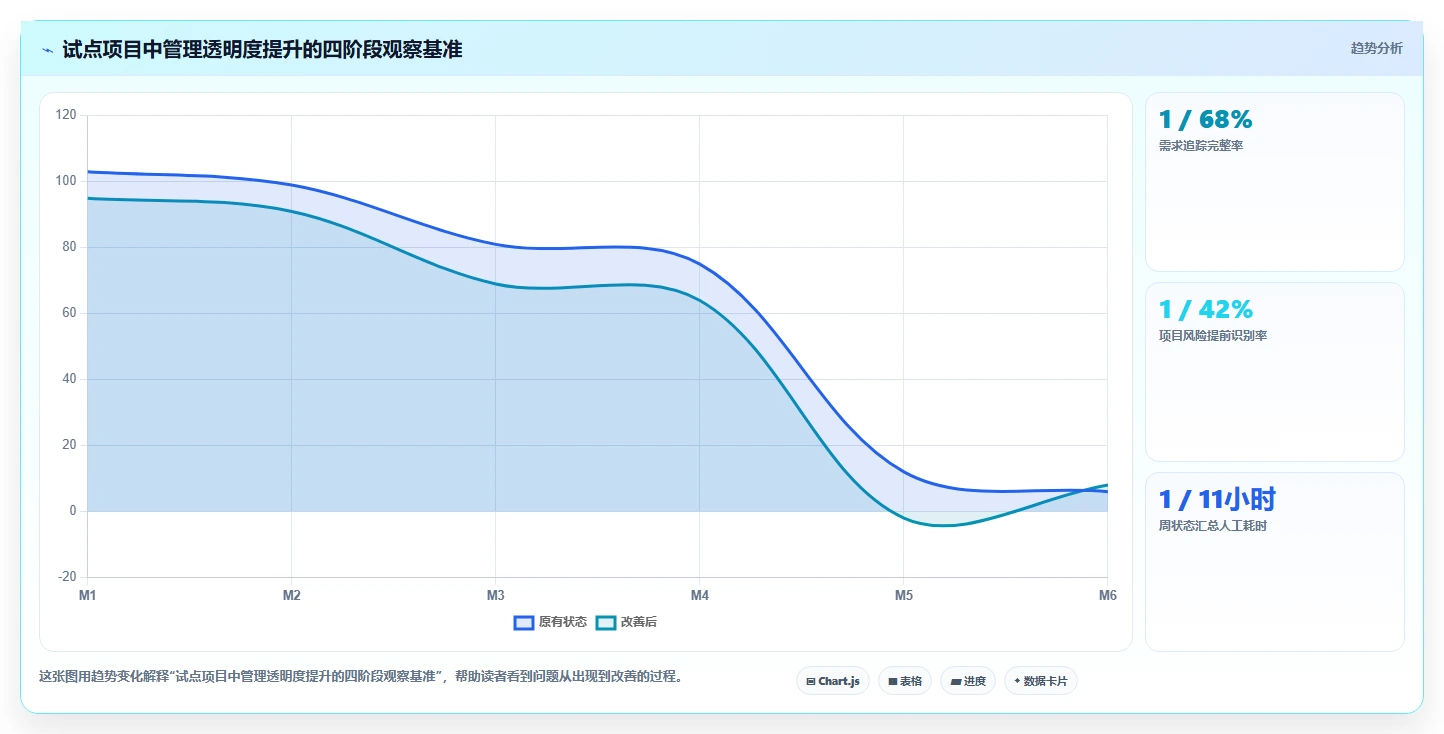
Task: Click the M3 axis label
Action: [x=496, y=596]
